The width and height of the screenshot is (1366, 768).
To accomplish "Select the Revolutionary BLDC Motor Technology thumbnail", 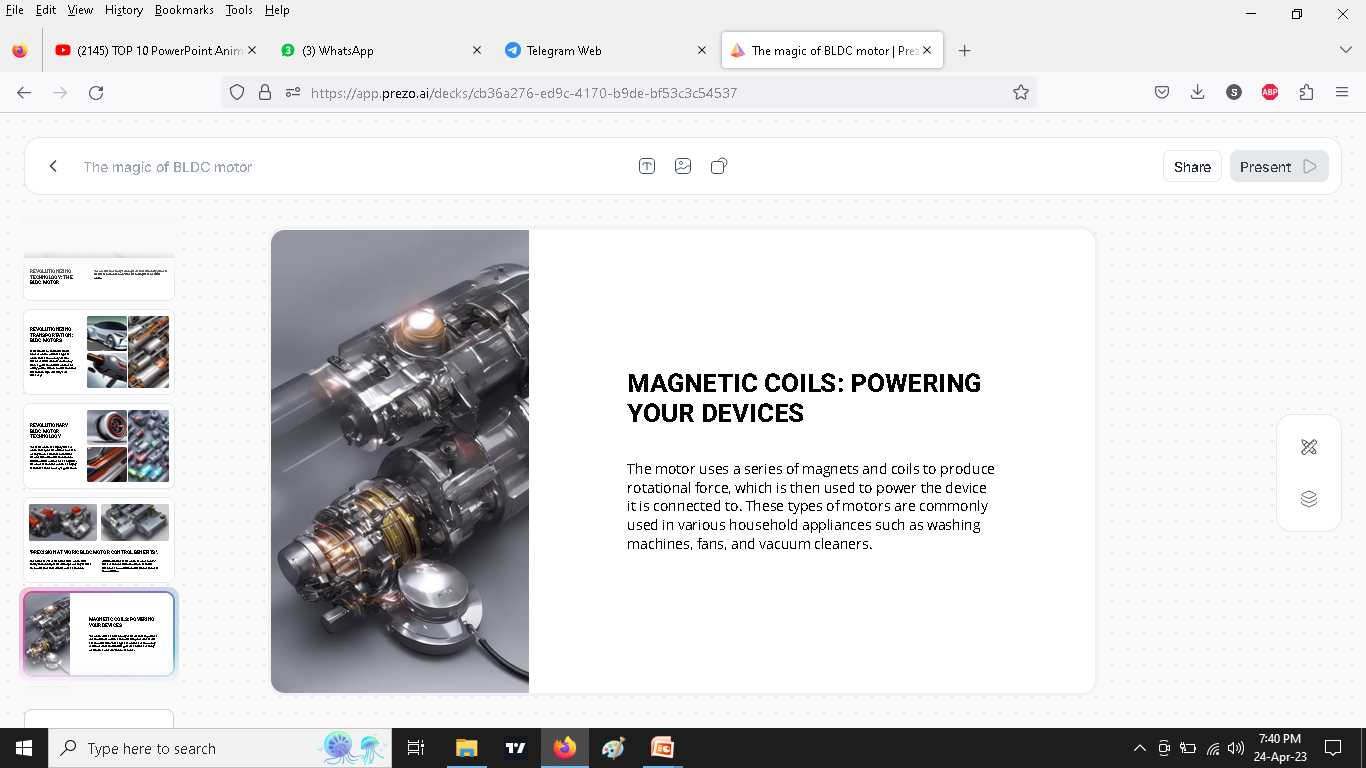I will pyautogui.click(x=99, y=446).
